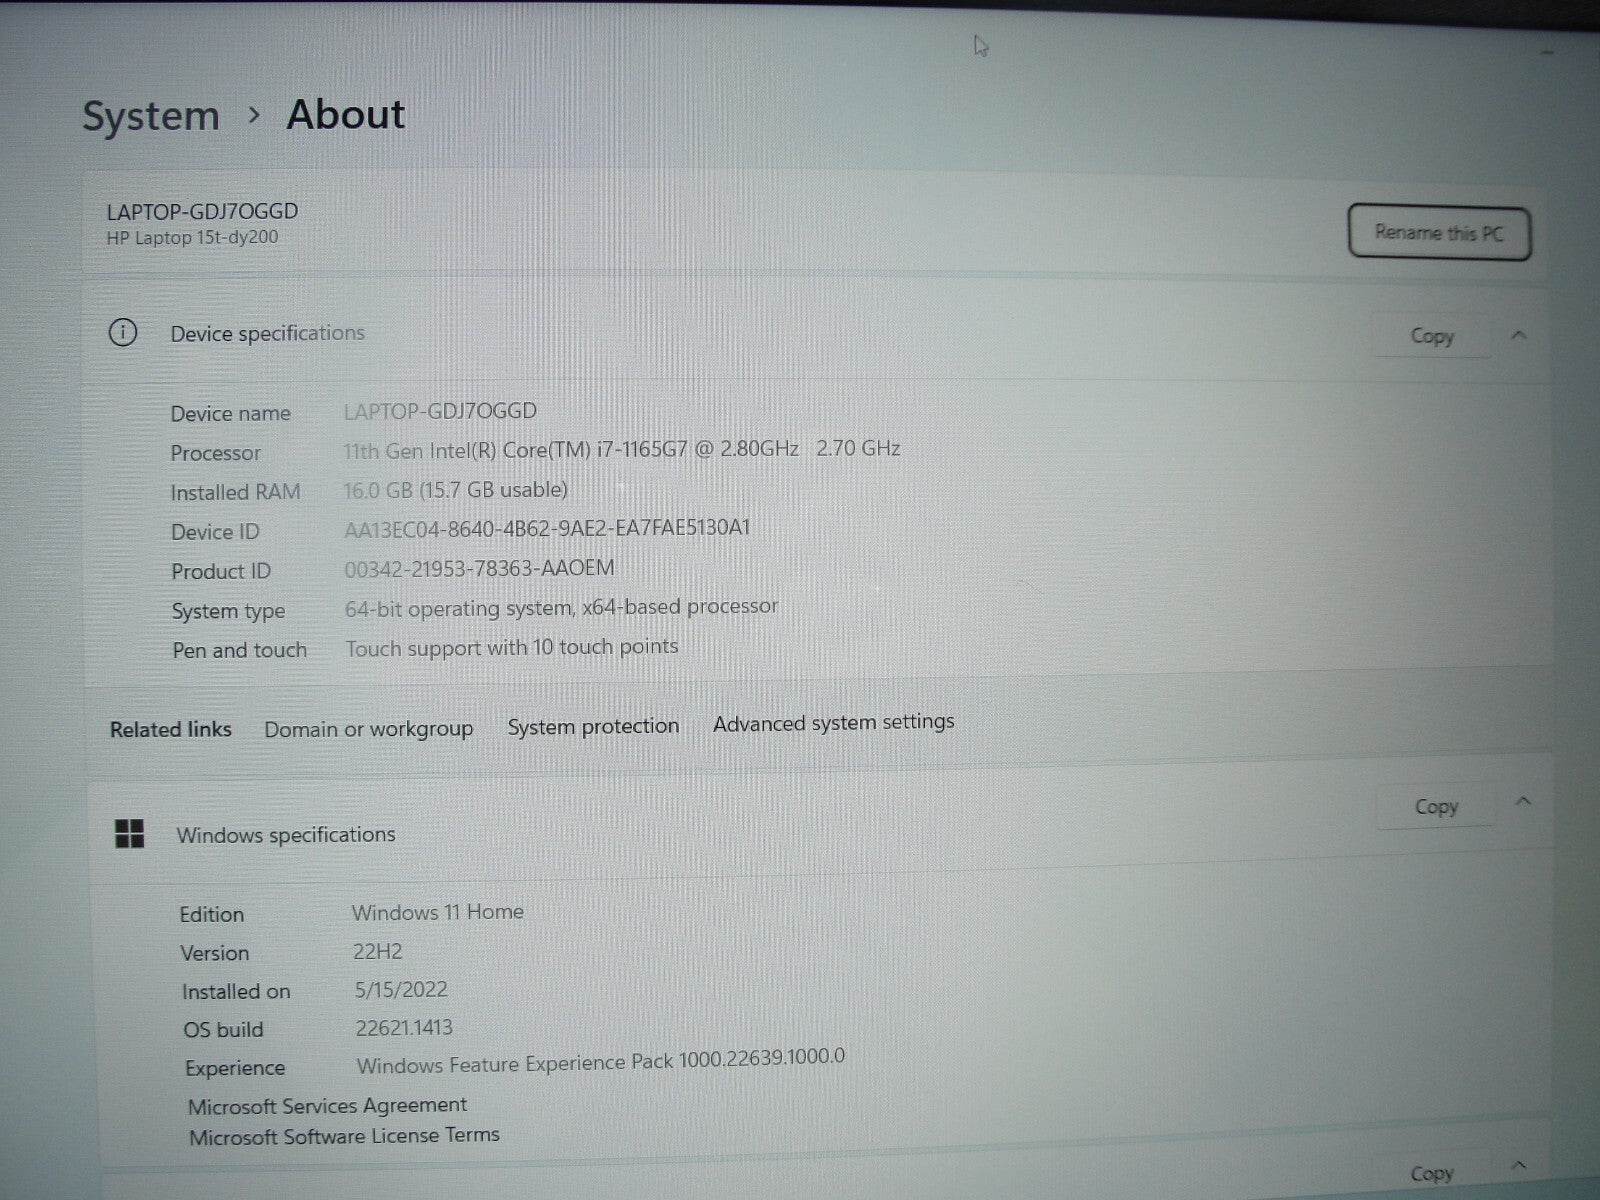Collapse the Windows specifications section
The height and width of the screenshot is (1200, 1600).
click(1523, 802)
